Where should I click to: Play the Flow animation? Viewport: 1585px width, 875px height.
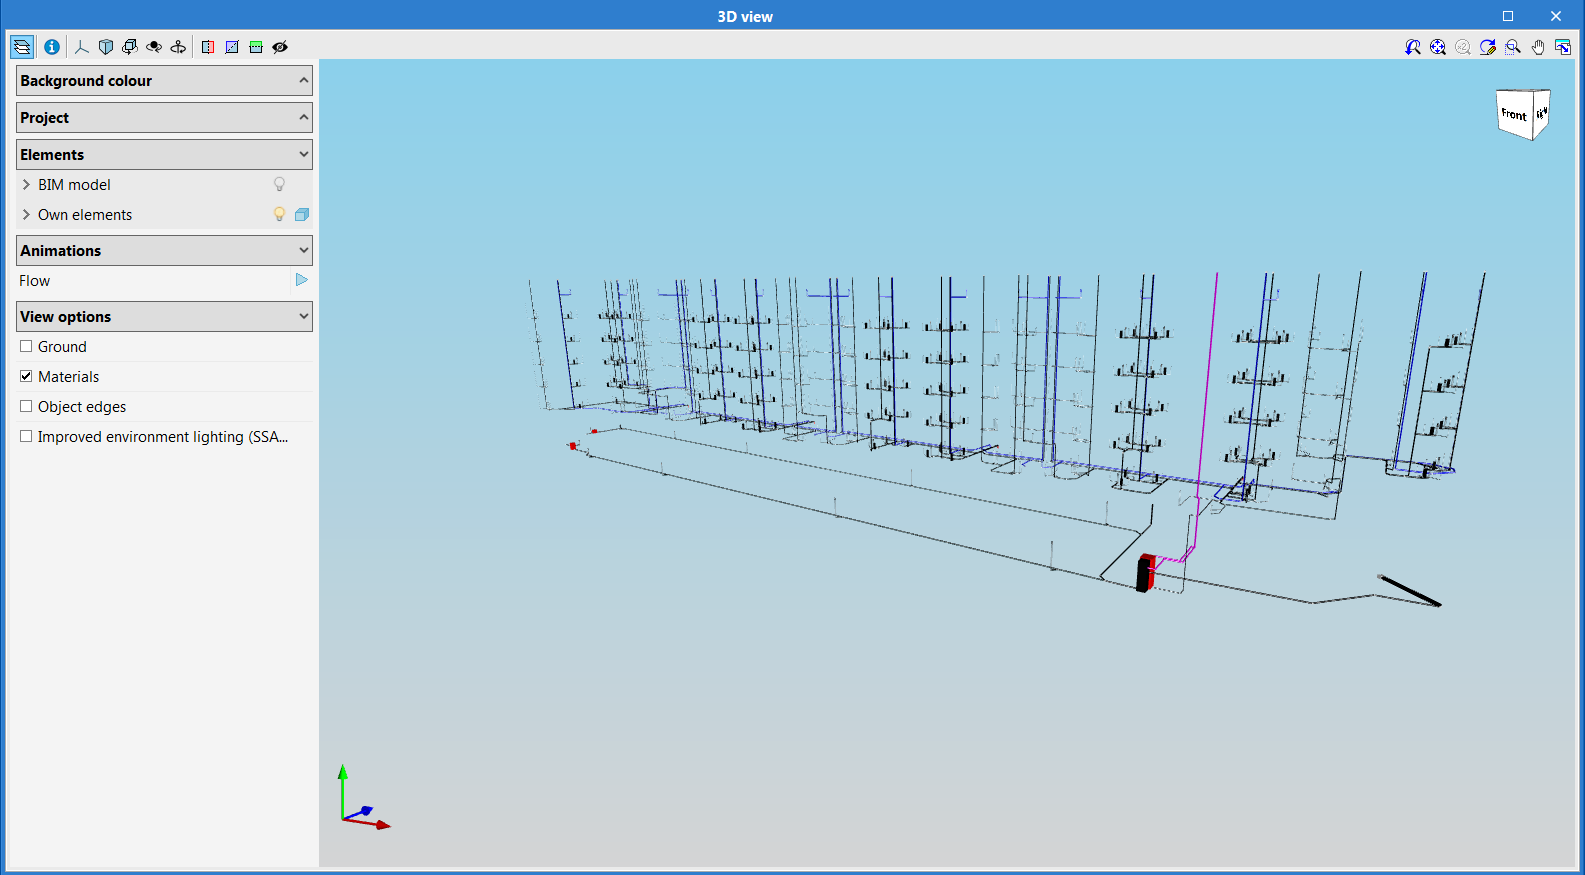tap(301, 281)
